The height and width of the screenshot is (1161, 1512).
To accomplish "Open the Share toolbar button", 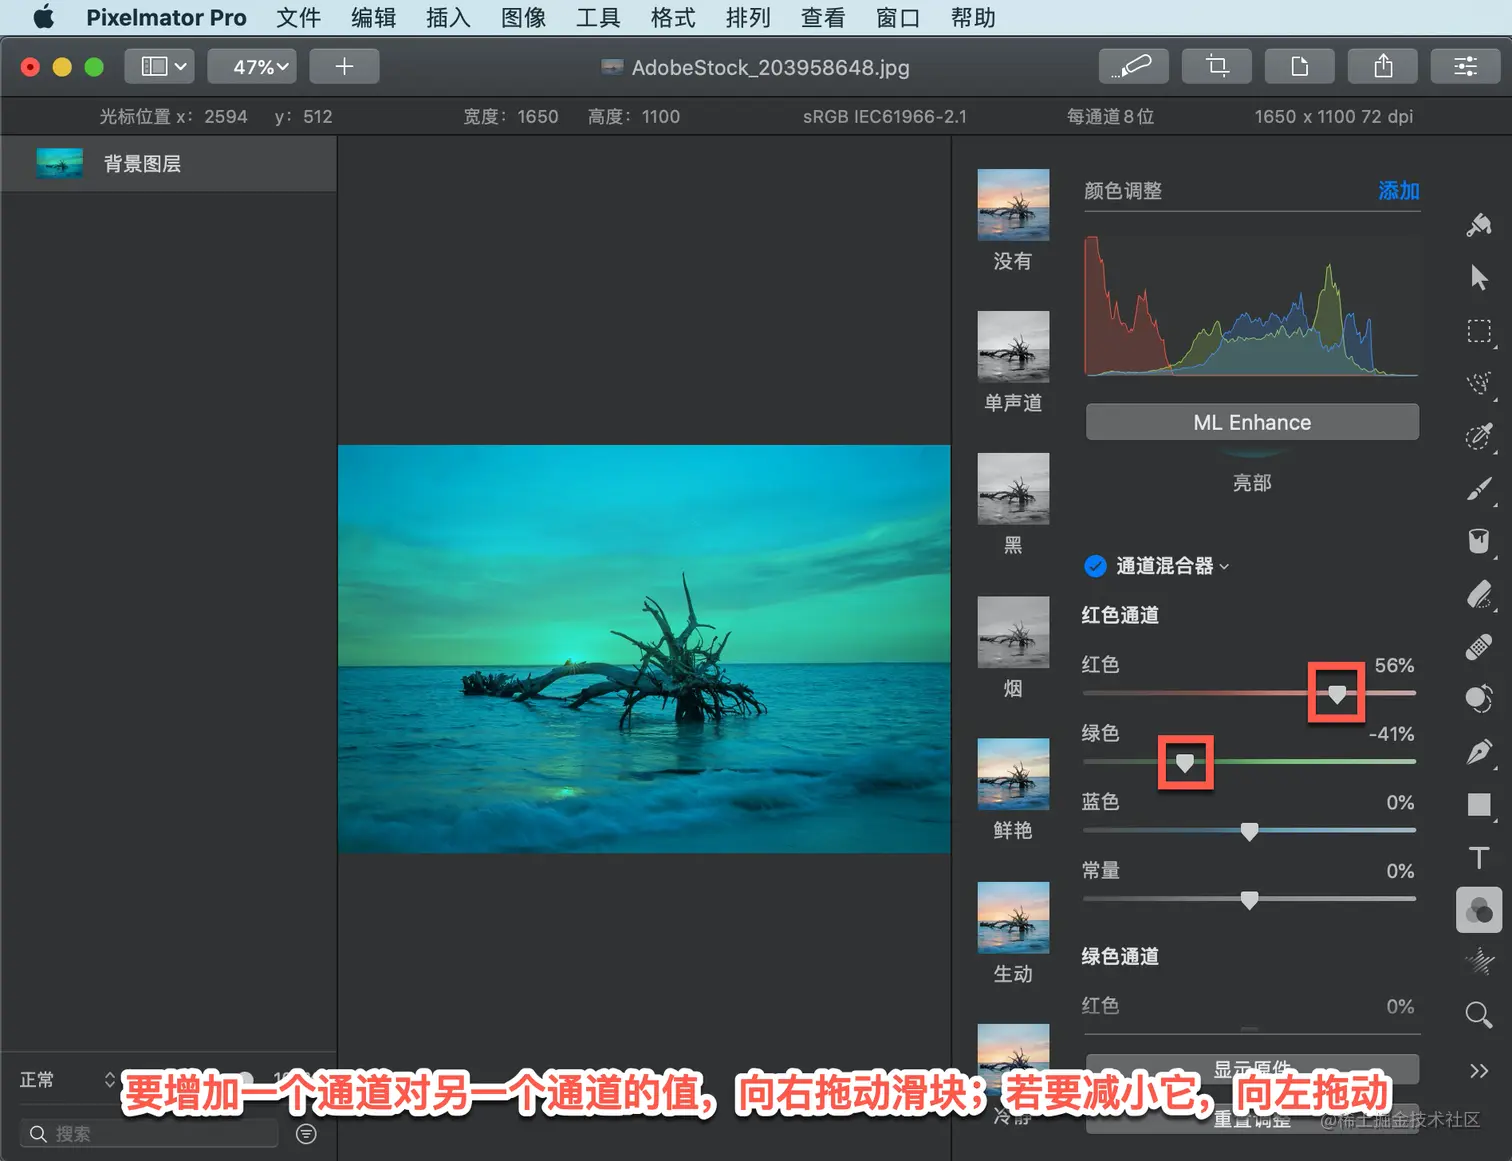I will click(1383, 67).
